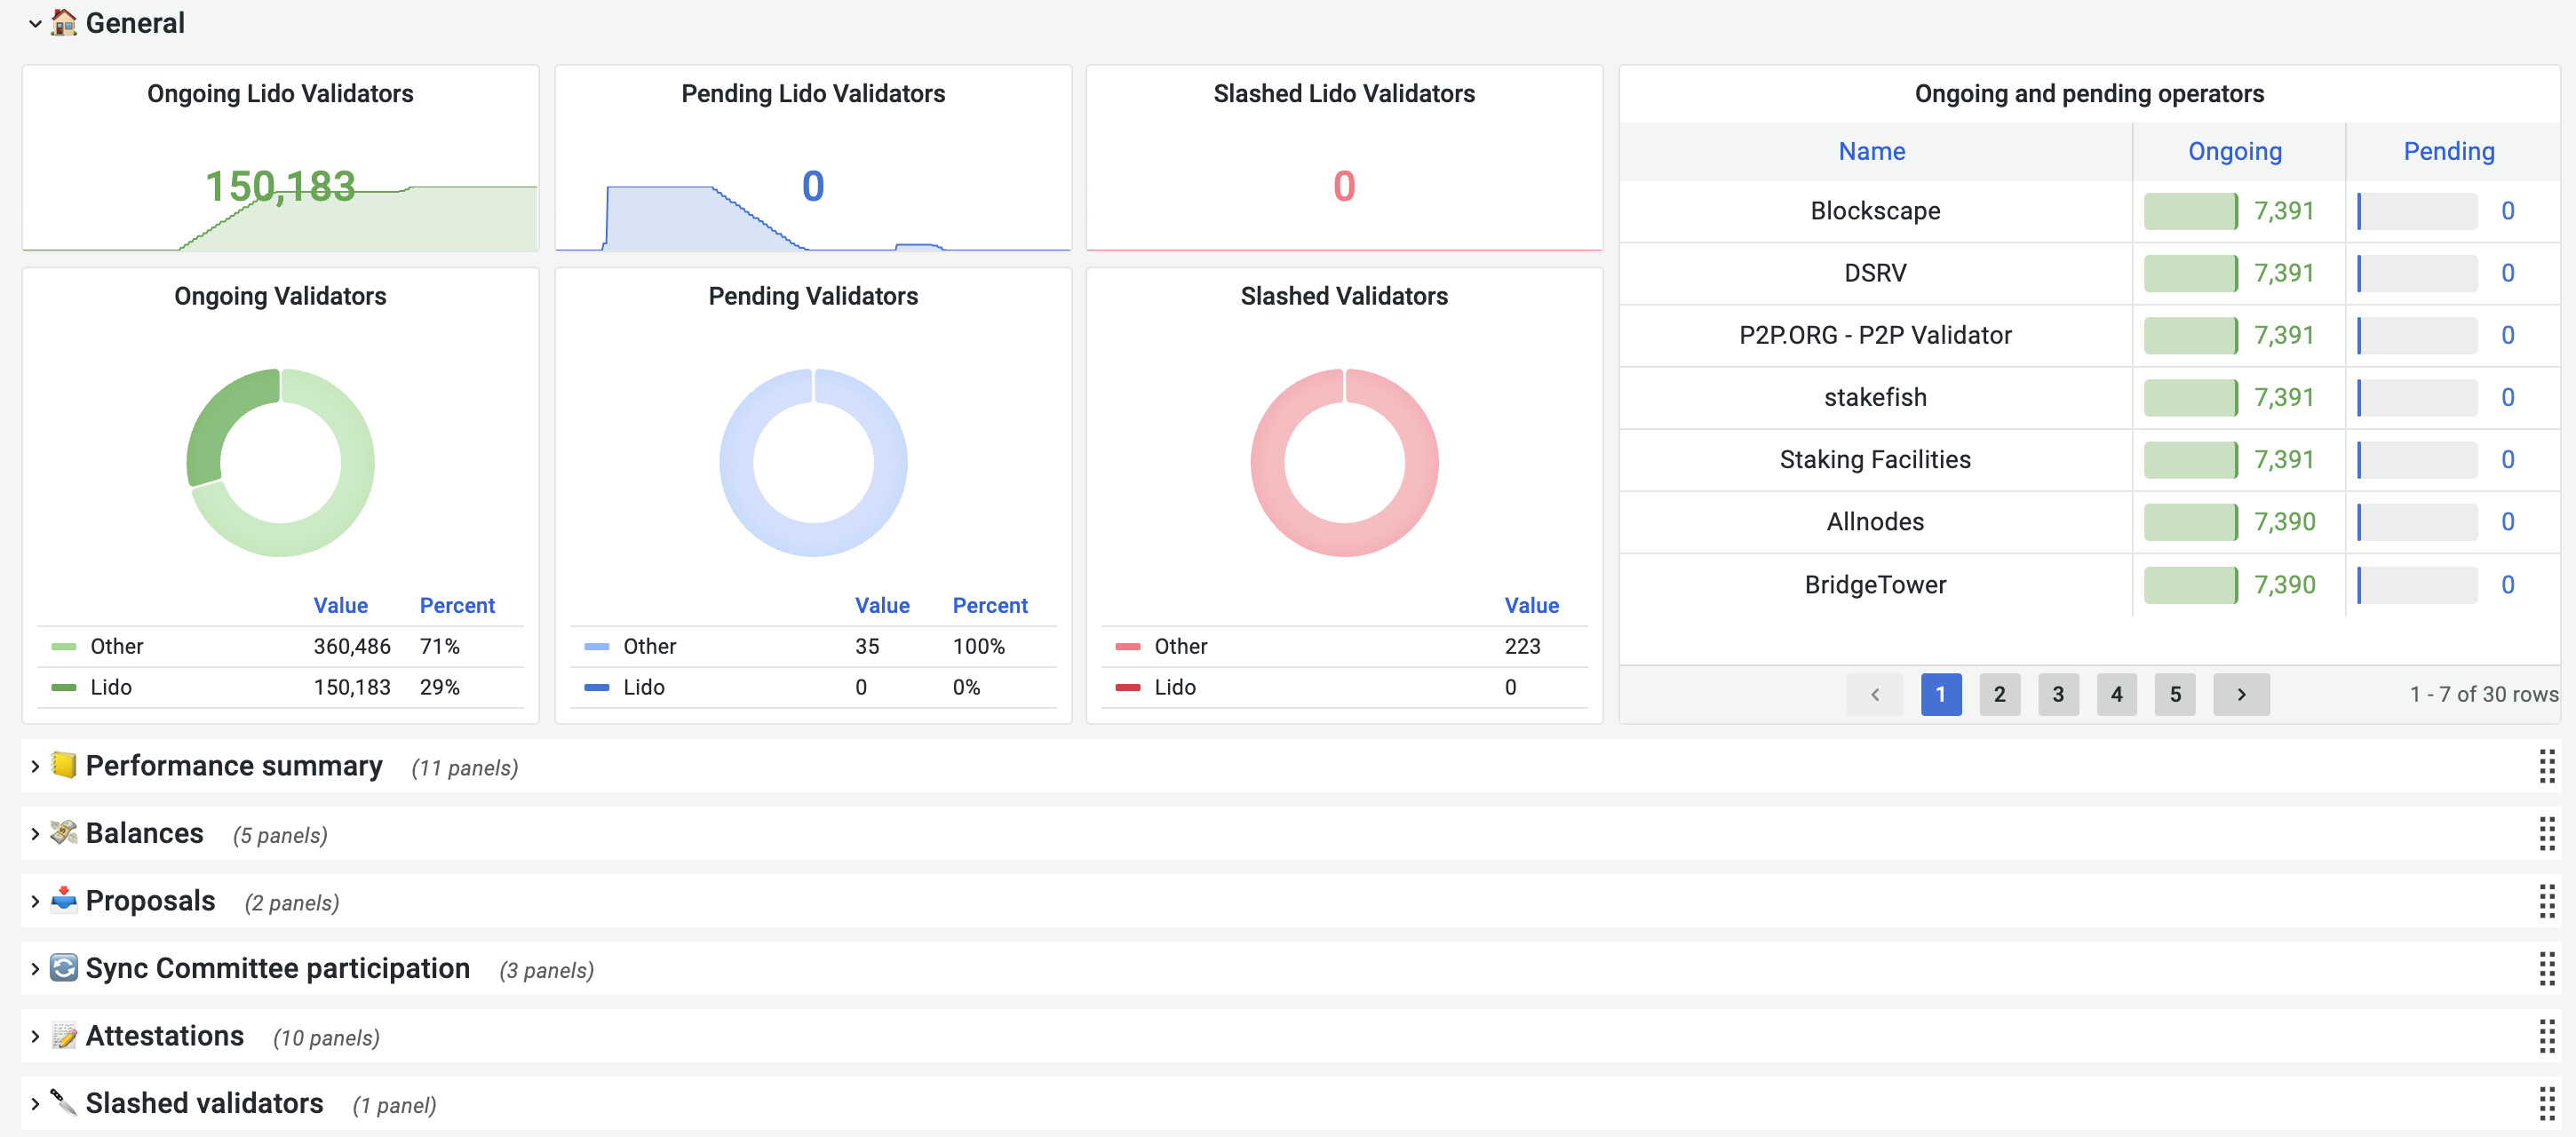The image size is (2576, 1137).
Task: Toggle Other series in Pending Validators legend
Action: point(649,646)
